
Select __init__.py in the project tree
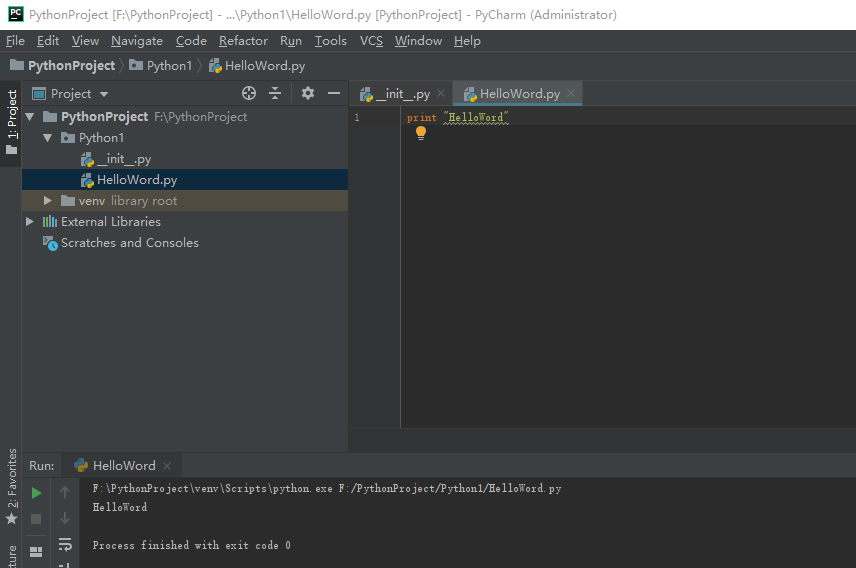point(185,159)
